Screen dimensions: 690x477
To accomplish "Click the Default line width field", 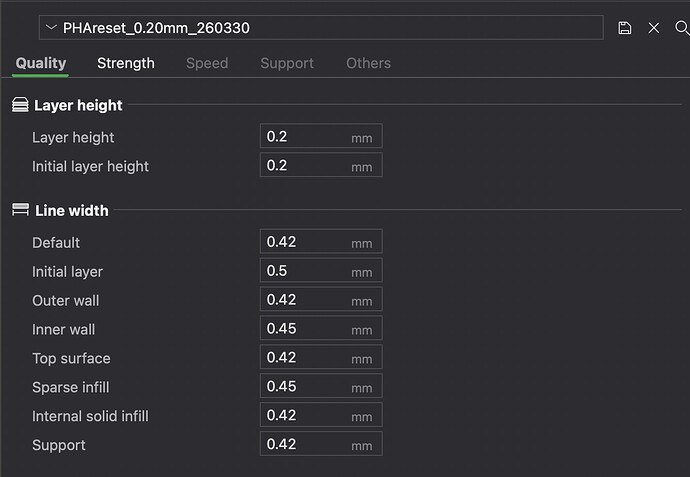I will tap(321, 242).
